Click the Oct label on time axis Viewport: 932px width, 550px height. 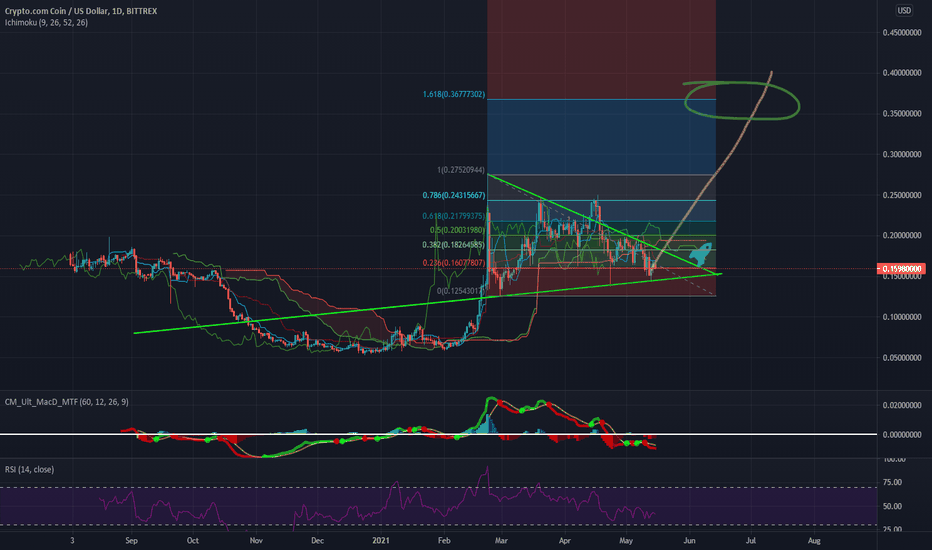coord(193,540)
